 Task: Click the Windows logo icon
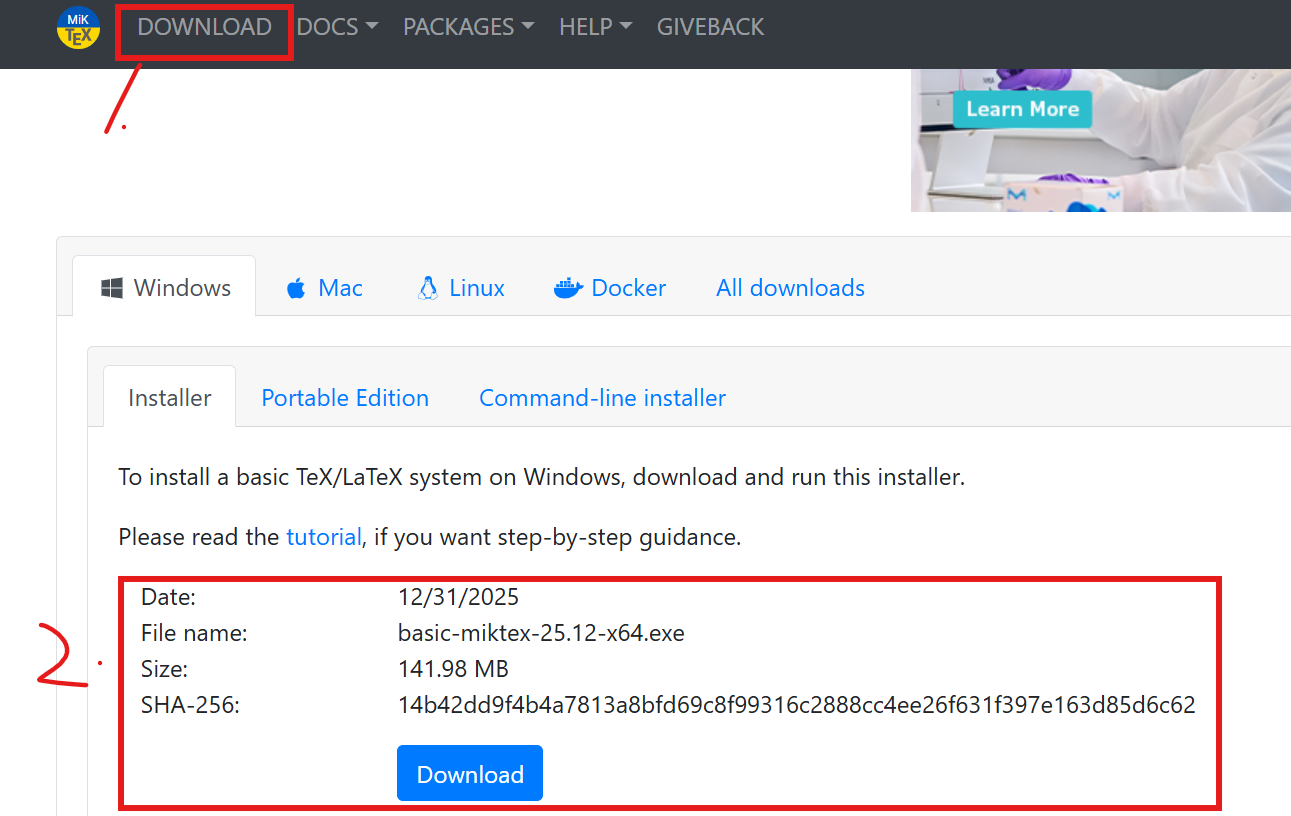click(112, 288)
